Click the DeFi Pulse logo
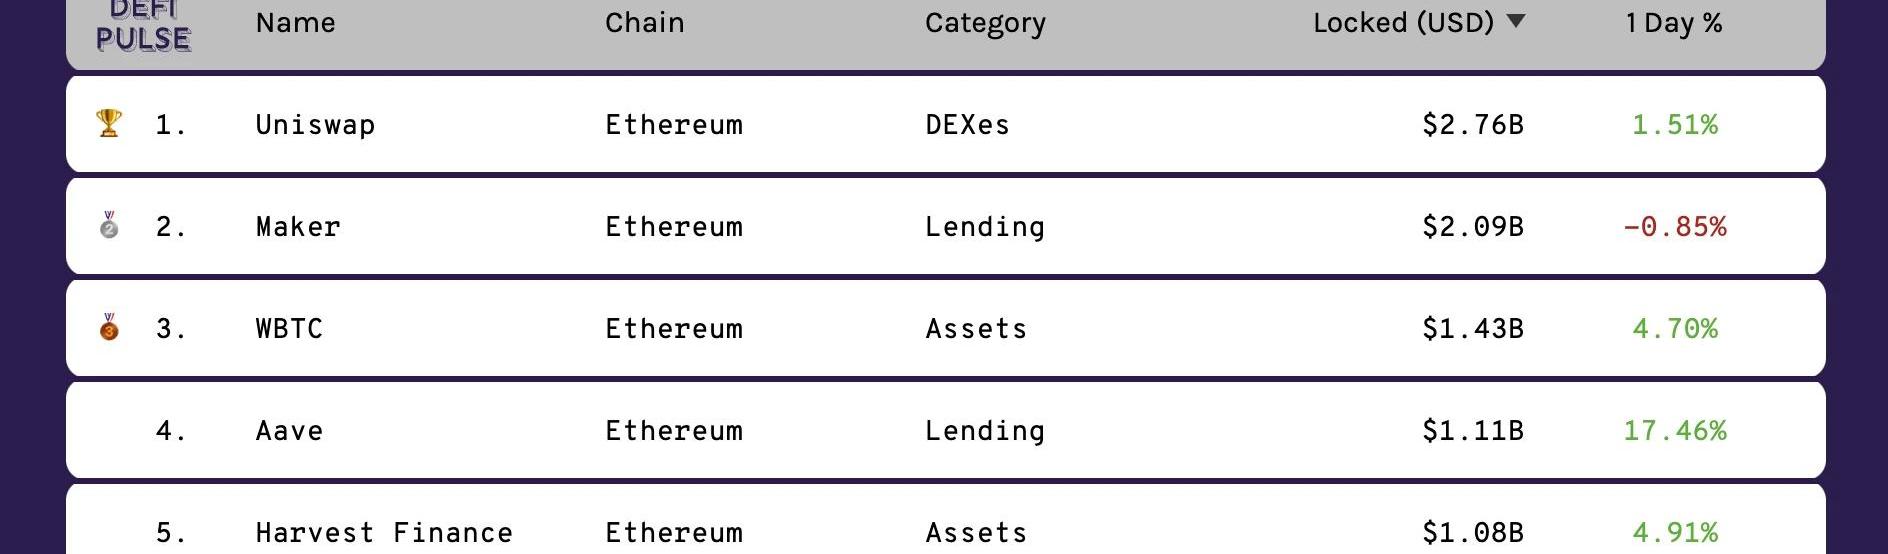1888x554 pixels. point(143,26)
